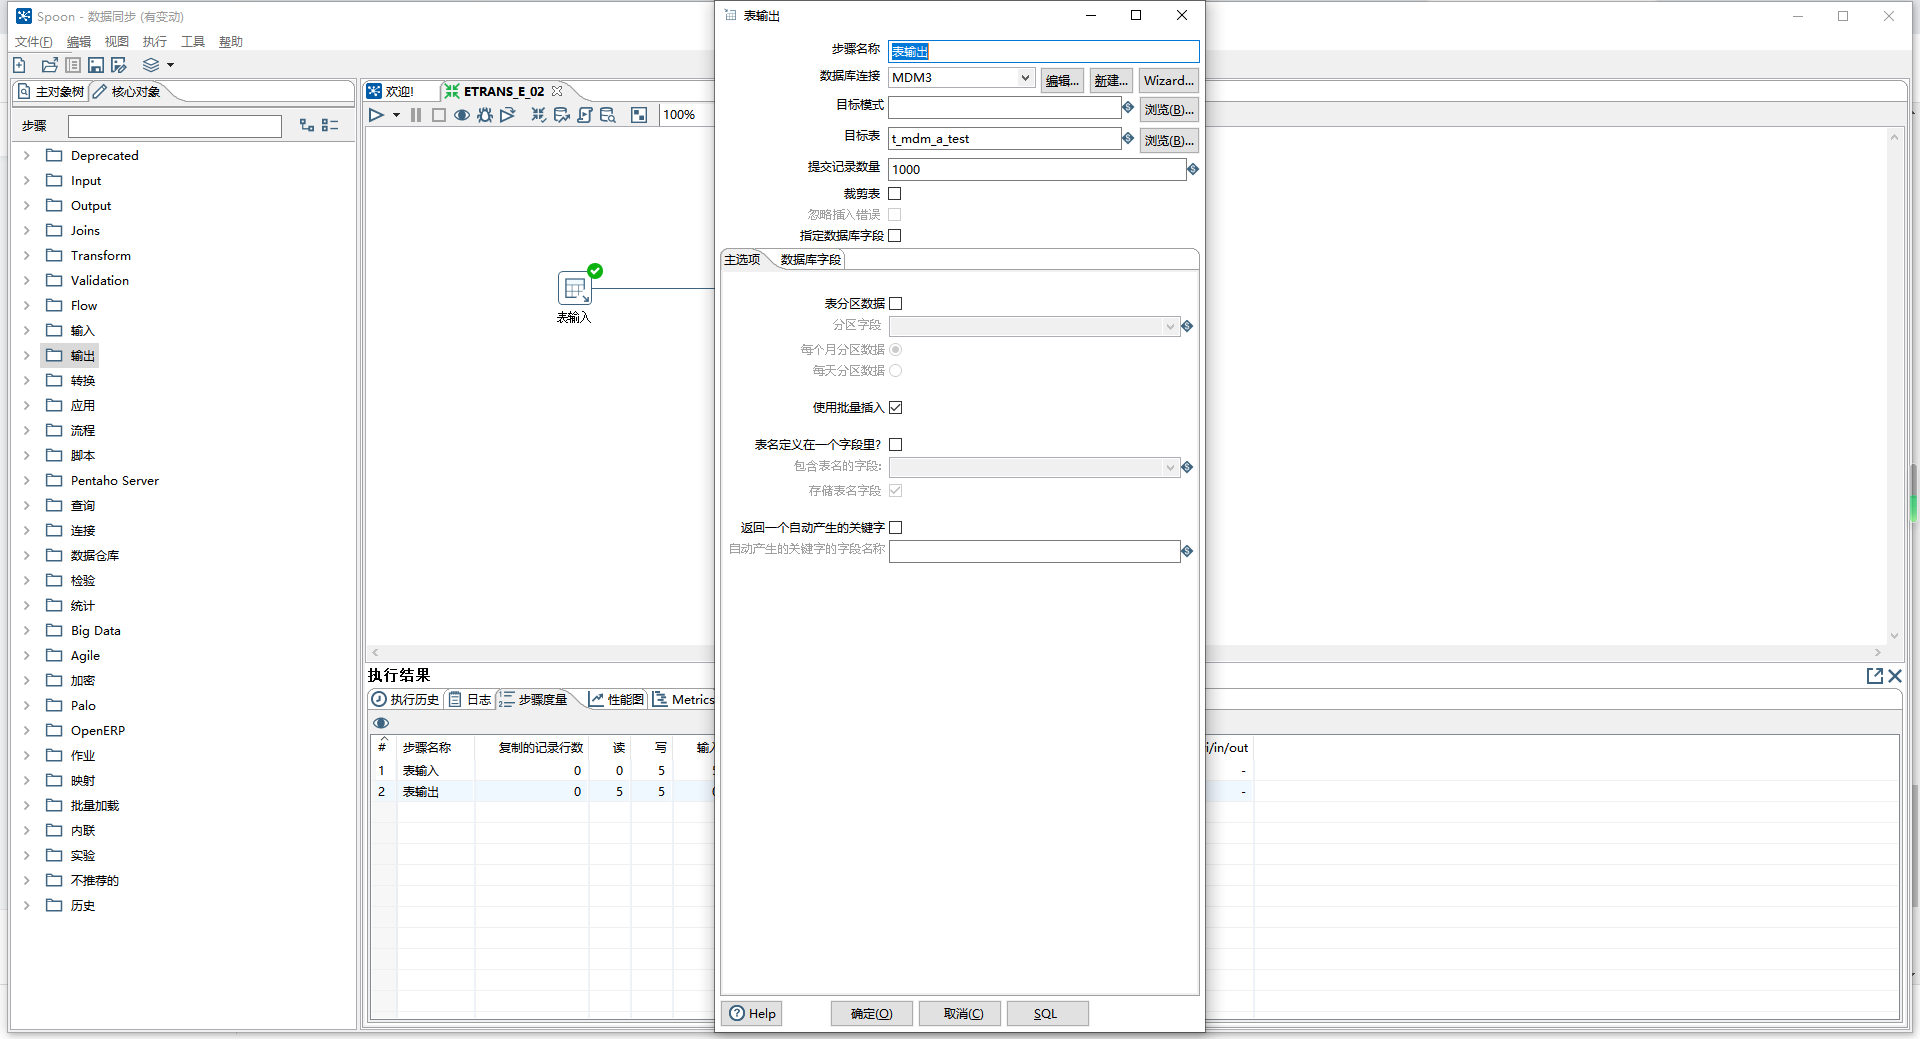Uncheck 使用批量插入
Screen dimensions: 1920x1039
[x=896, y=407]
